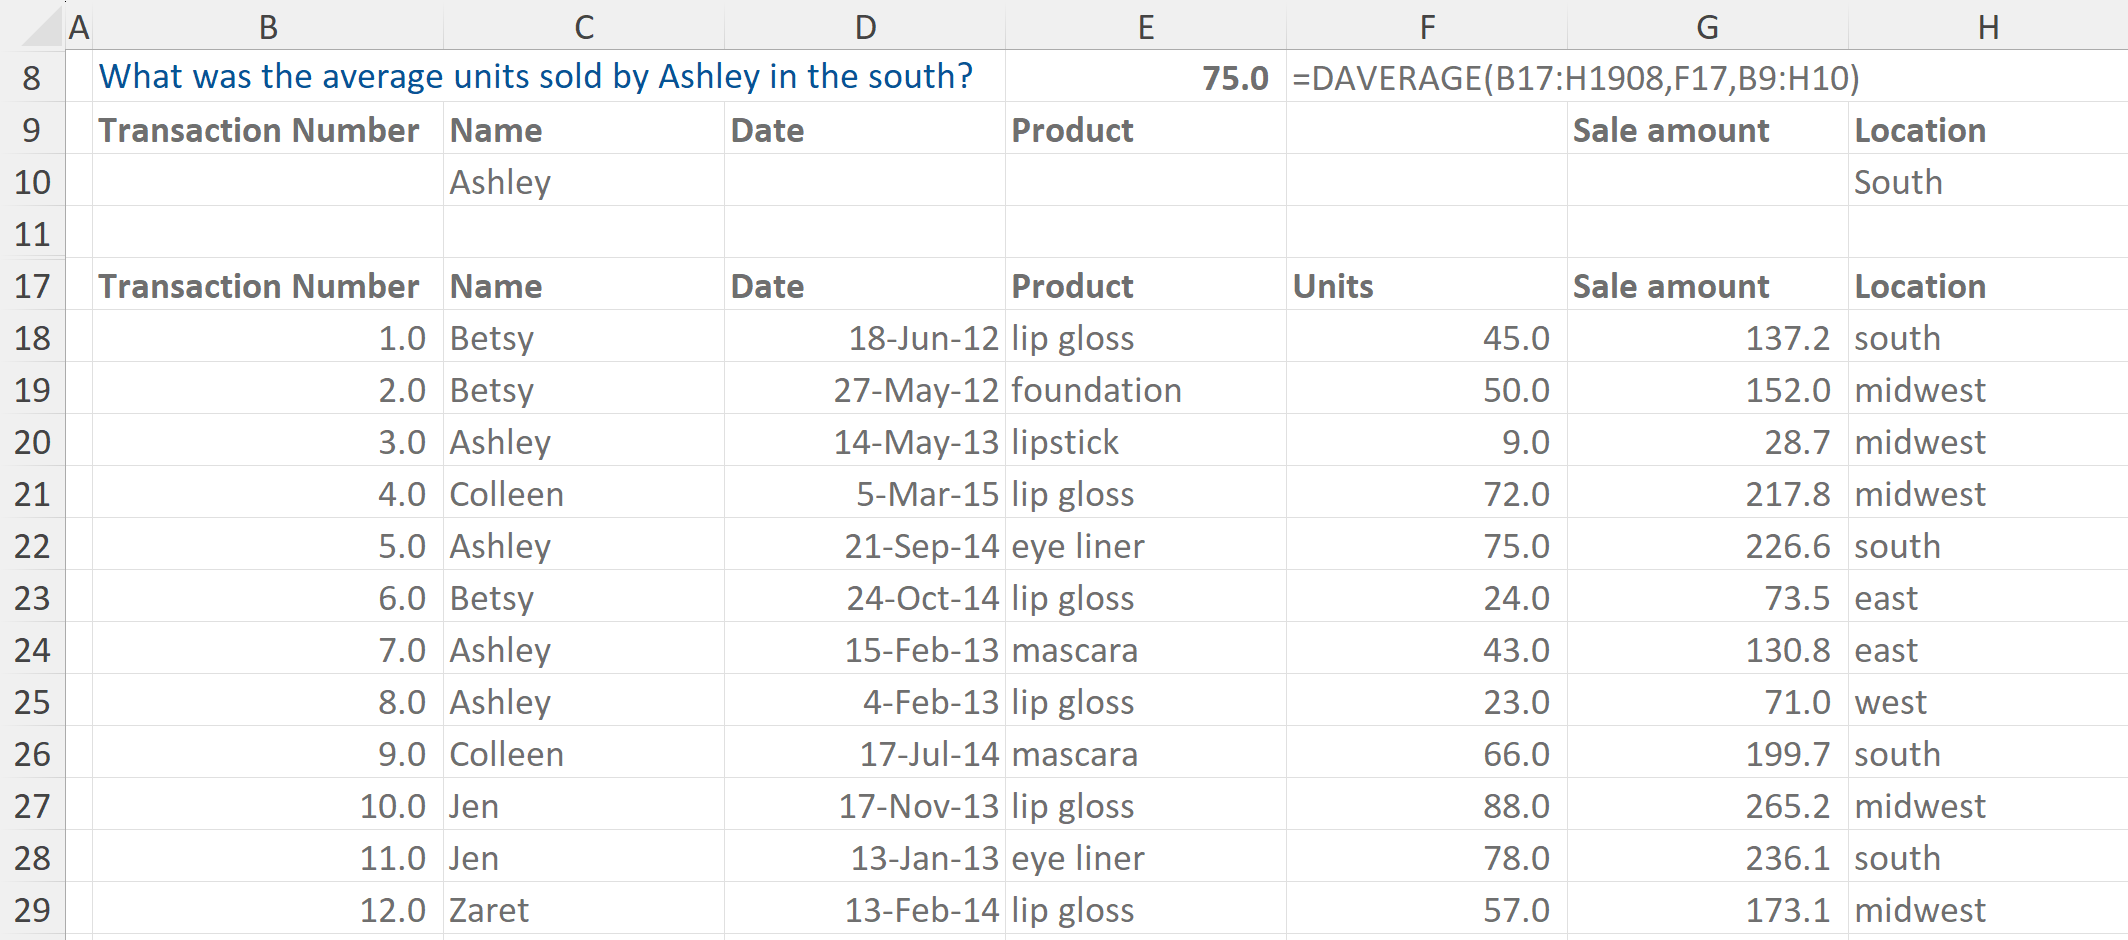Select the sale amount cell 265.2
This screenshot has width=2128, height=940.
coord(1707,806)
